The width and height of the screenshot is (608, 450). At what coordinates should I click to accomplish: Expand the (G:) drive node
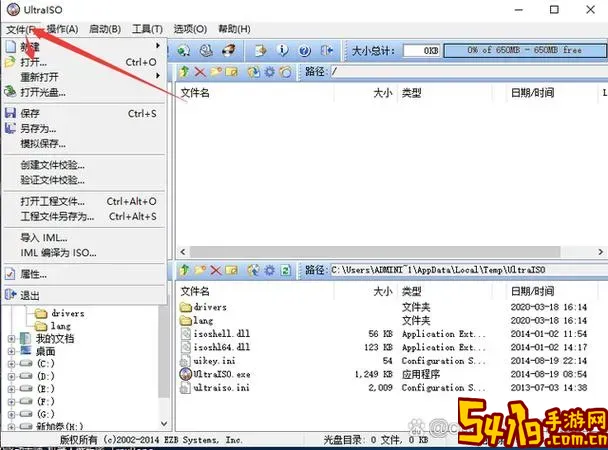pyautogui.click(x=11, y=414)
